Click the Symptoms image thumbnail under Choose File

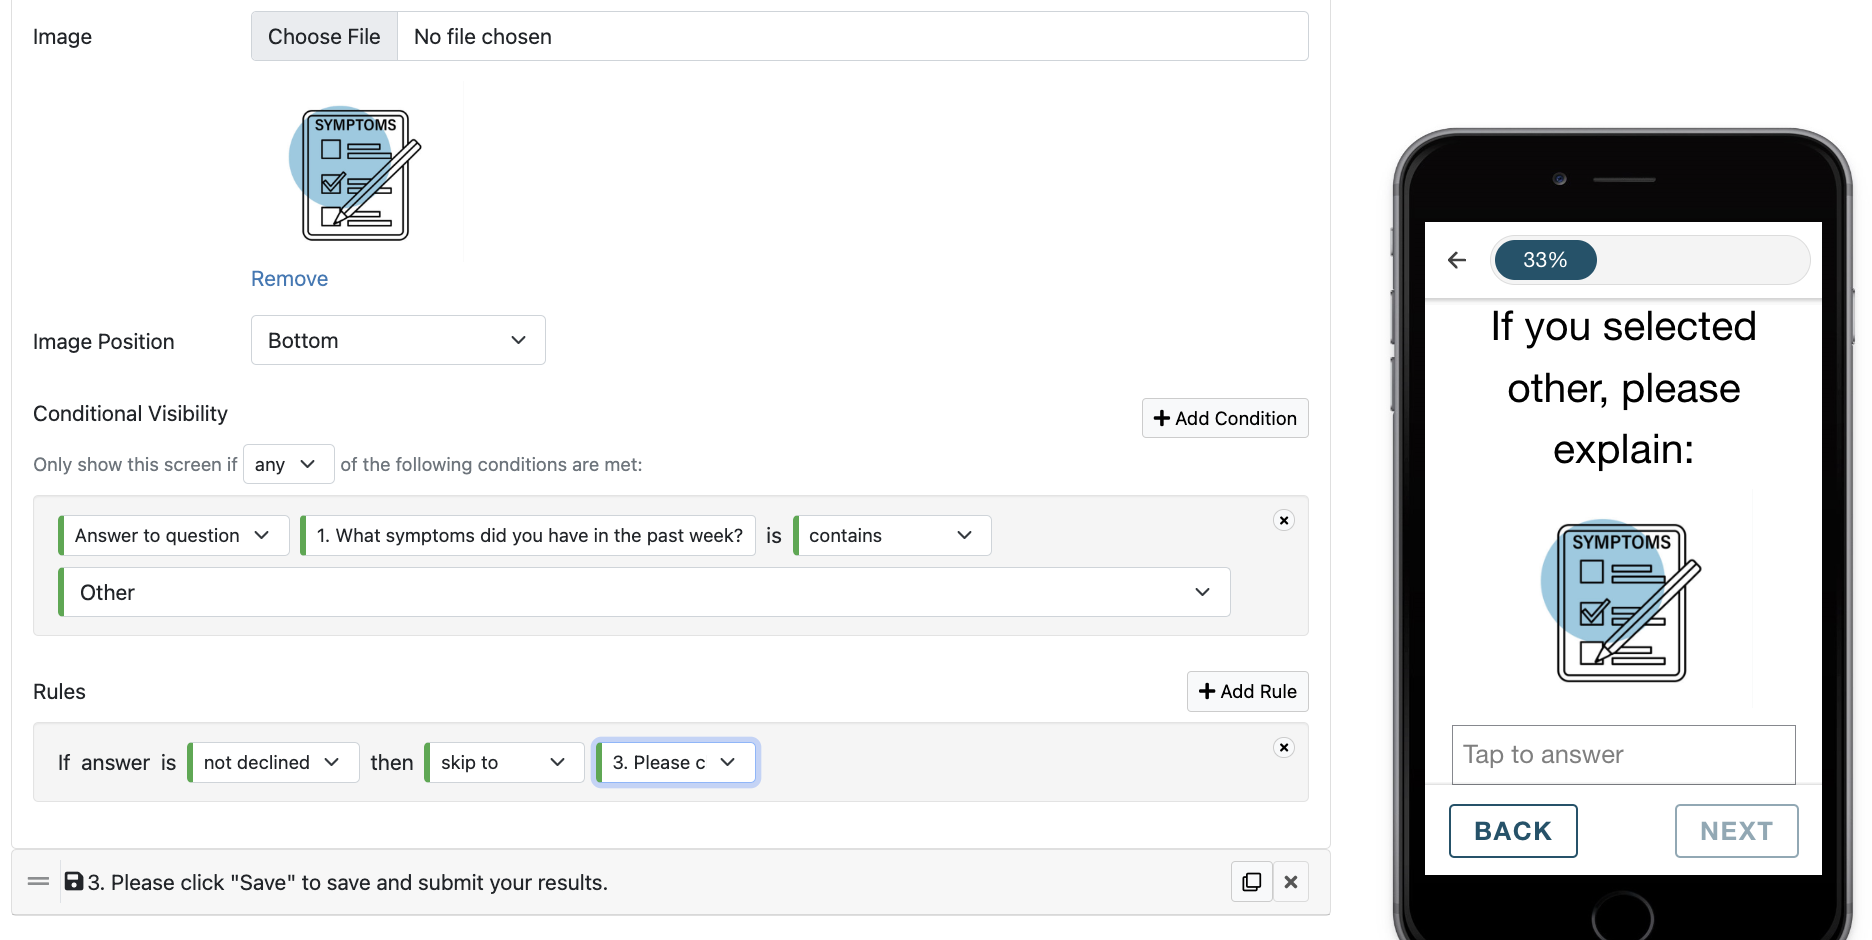click(356, 174)
